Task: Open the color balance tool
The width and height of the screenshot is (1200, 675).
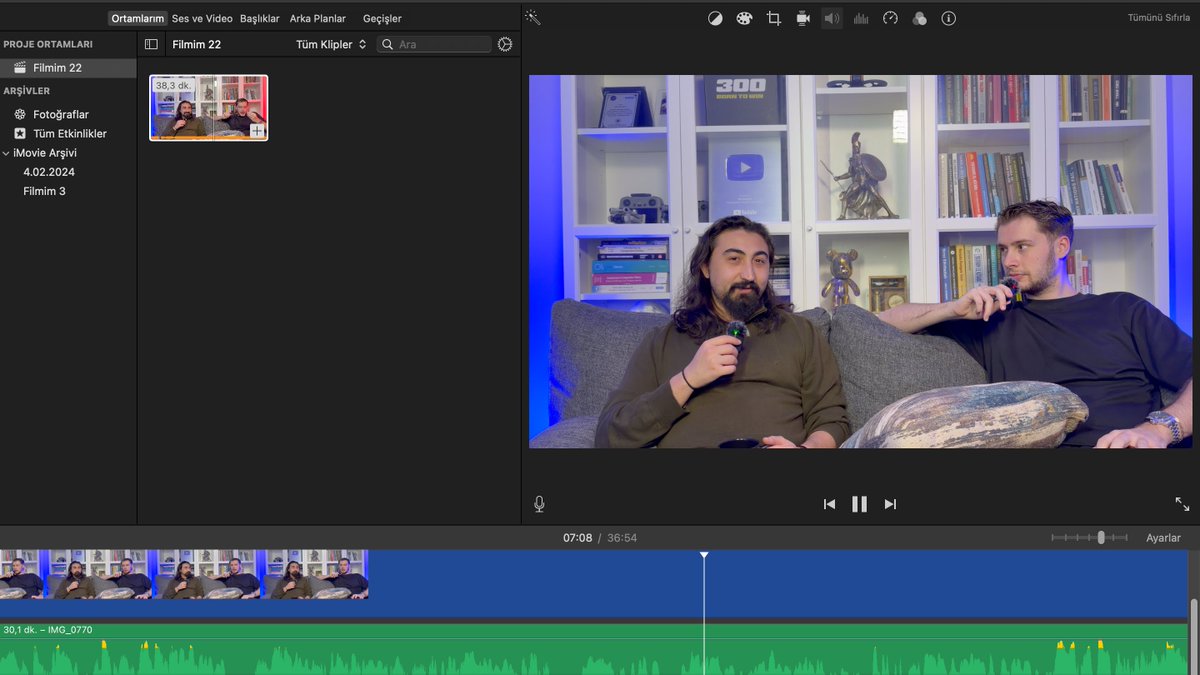Action: (x=715, y=18)
